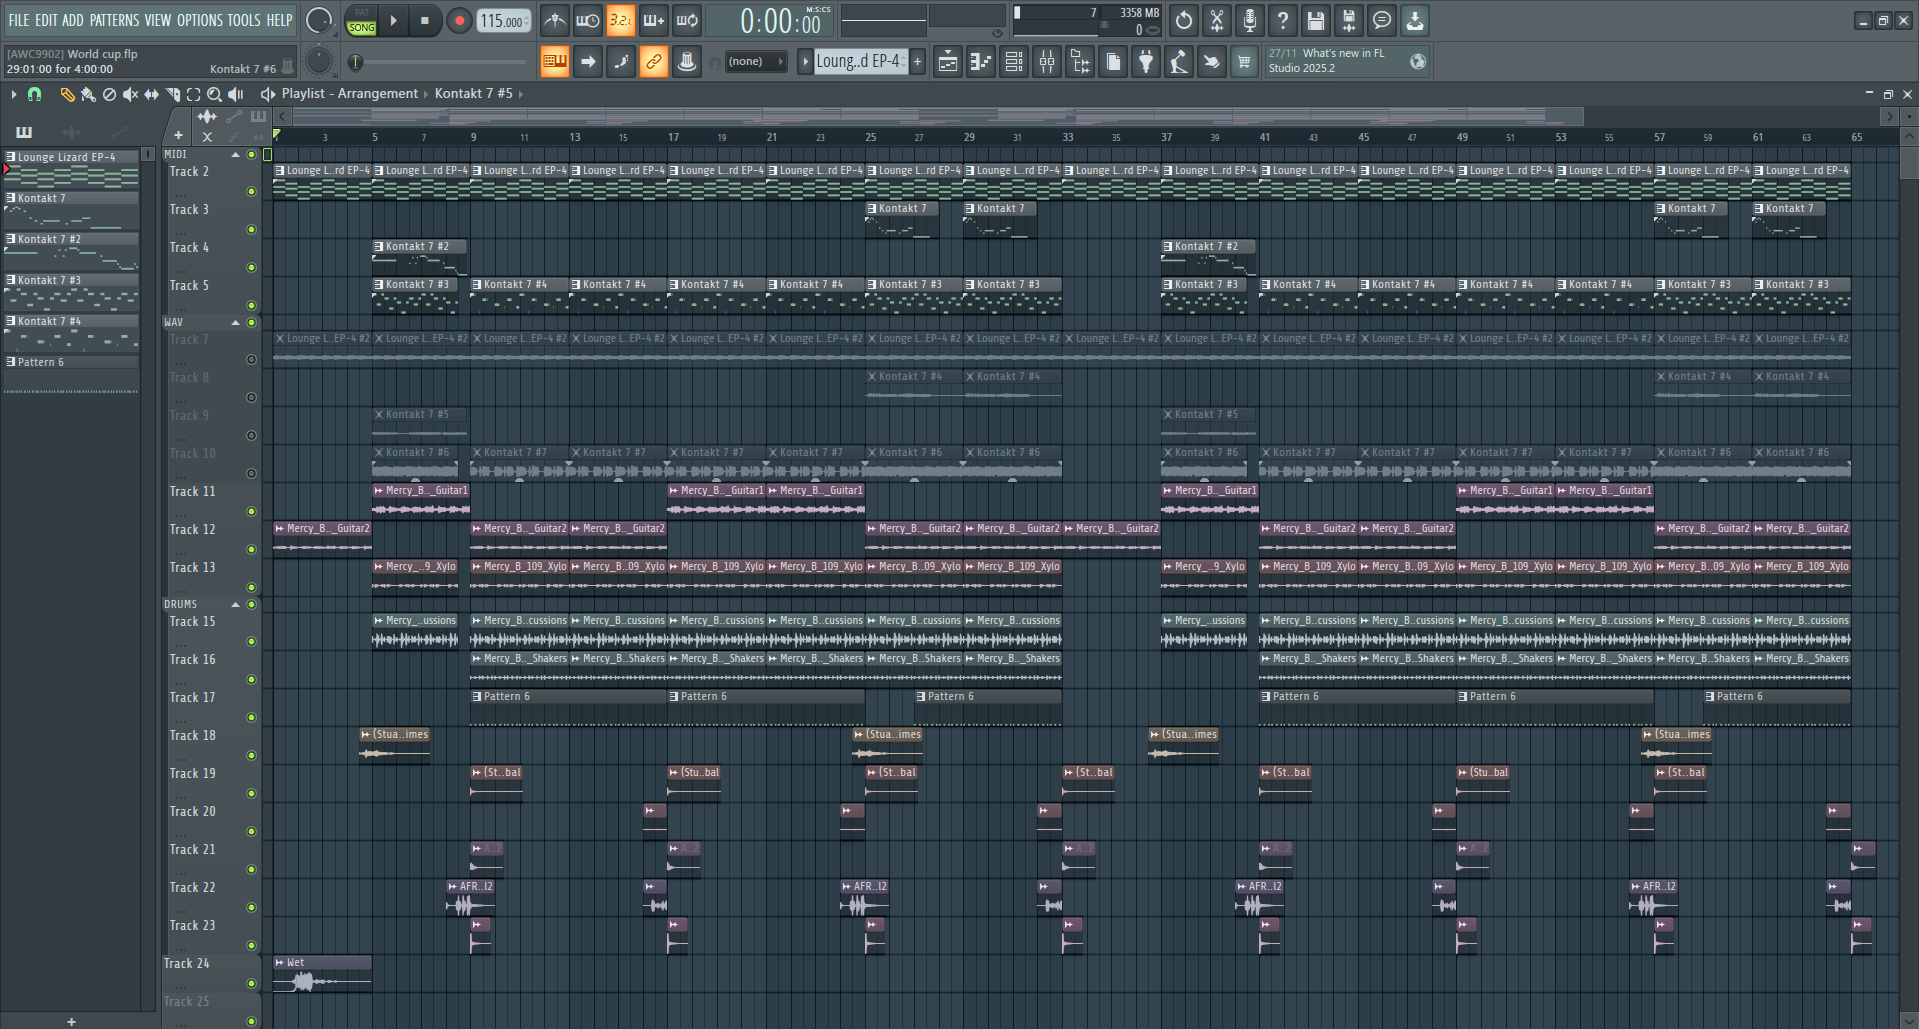Collapse the DRUMS track group
Screen dimensions: 1919x1029
(x=236, y=605)
